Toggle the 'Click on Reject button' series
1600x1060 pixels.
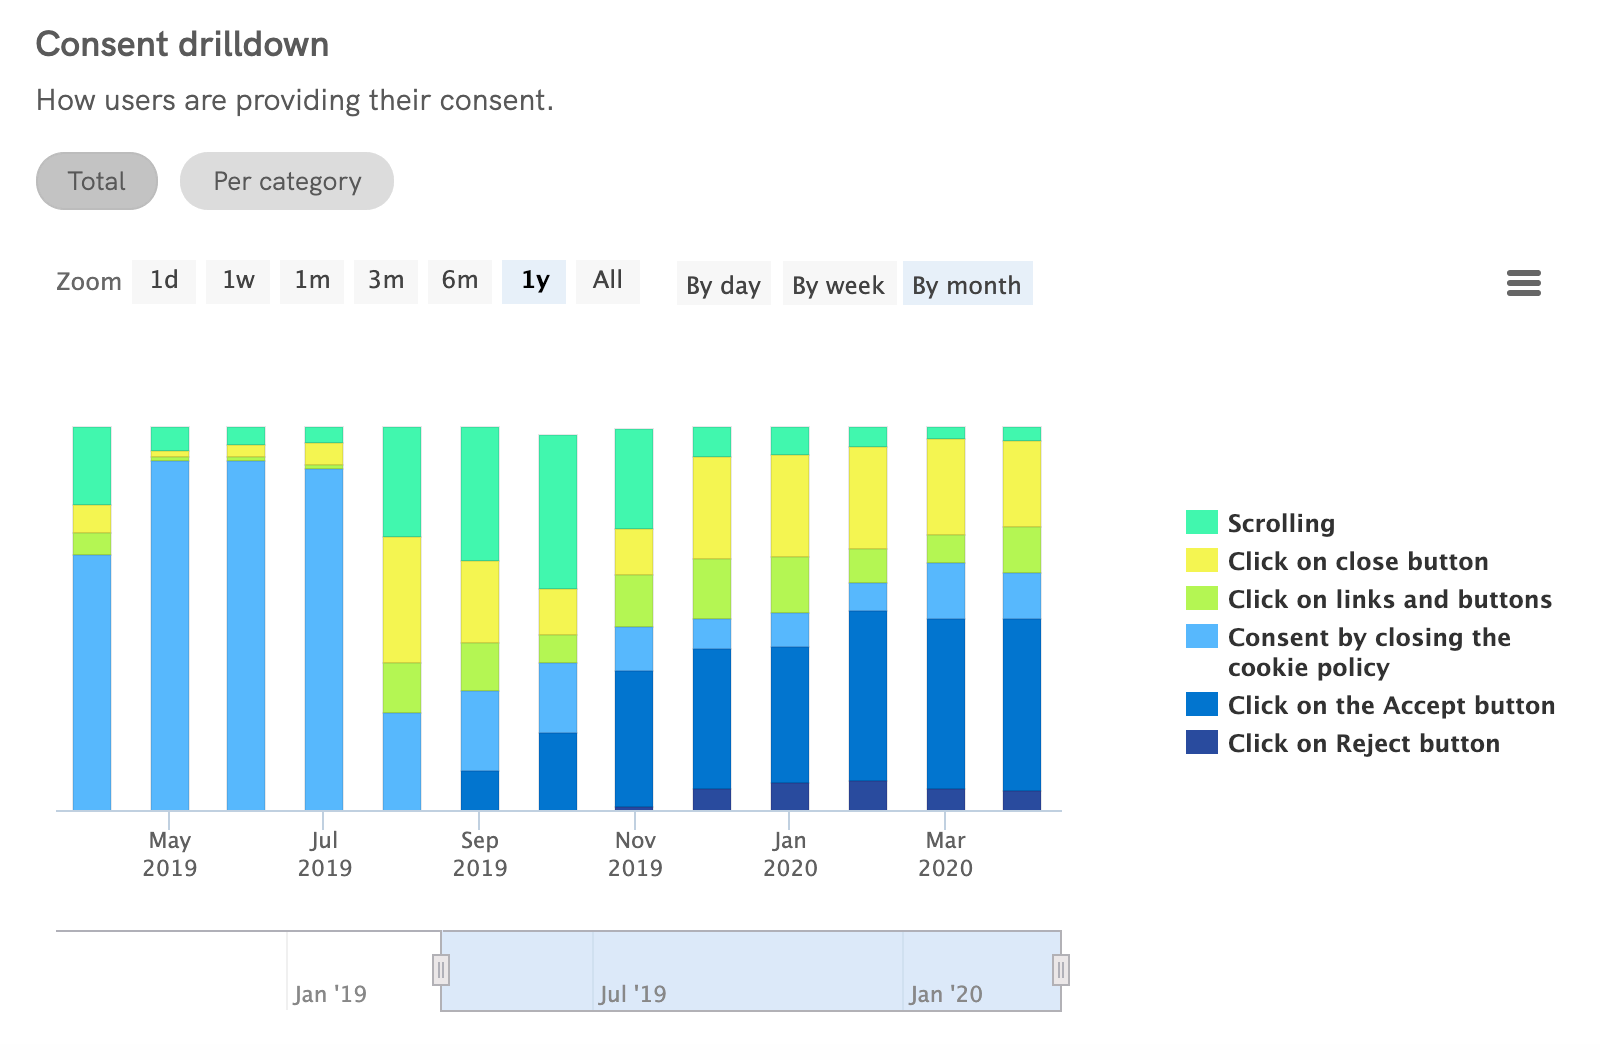[1364, 743]
